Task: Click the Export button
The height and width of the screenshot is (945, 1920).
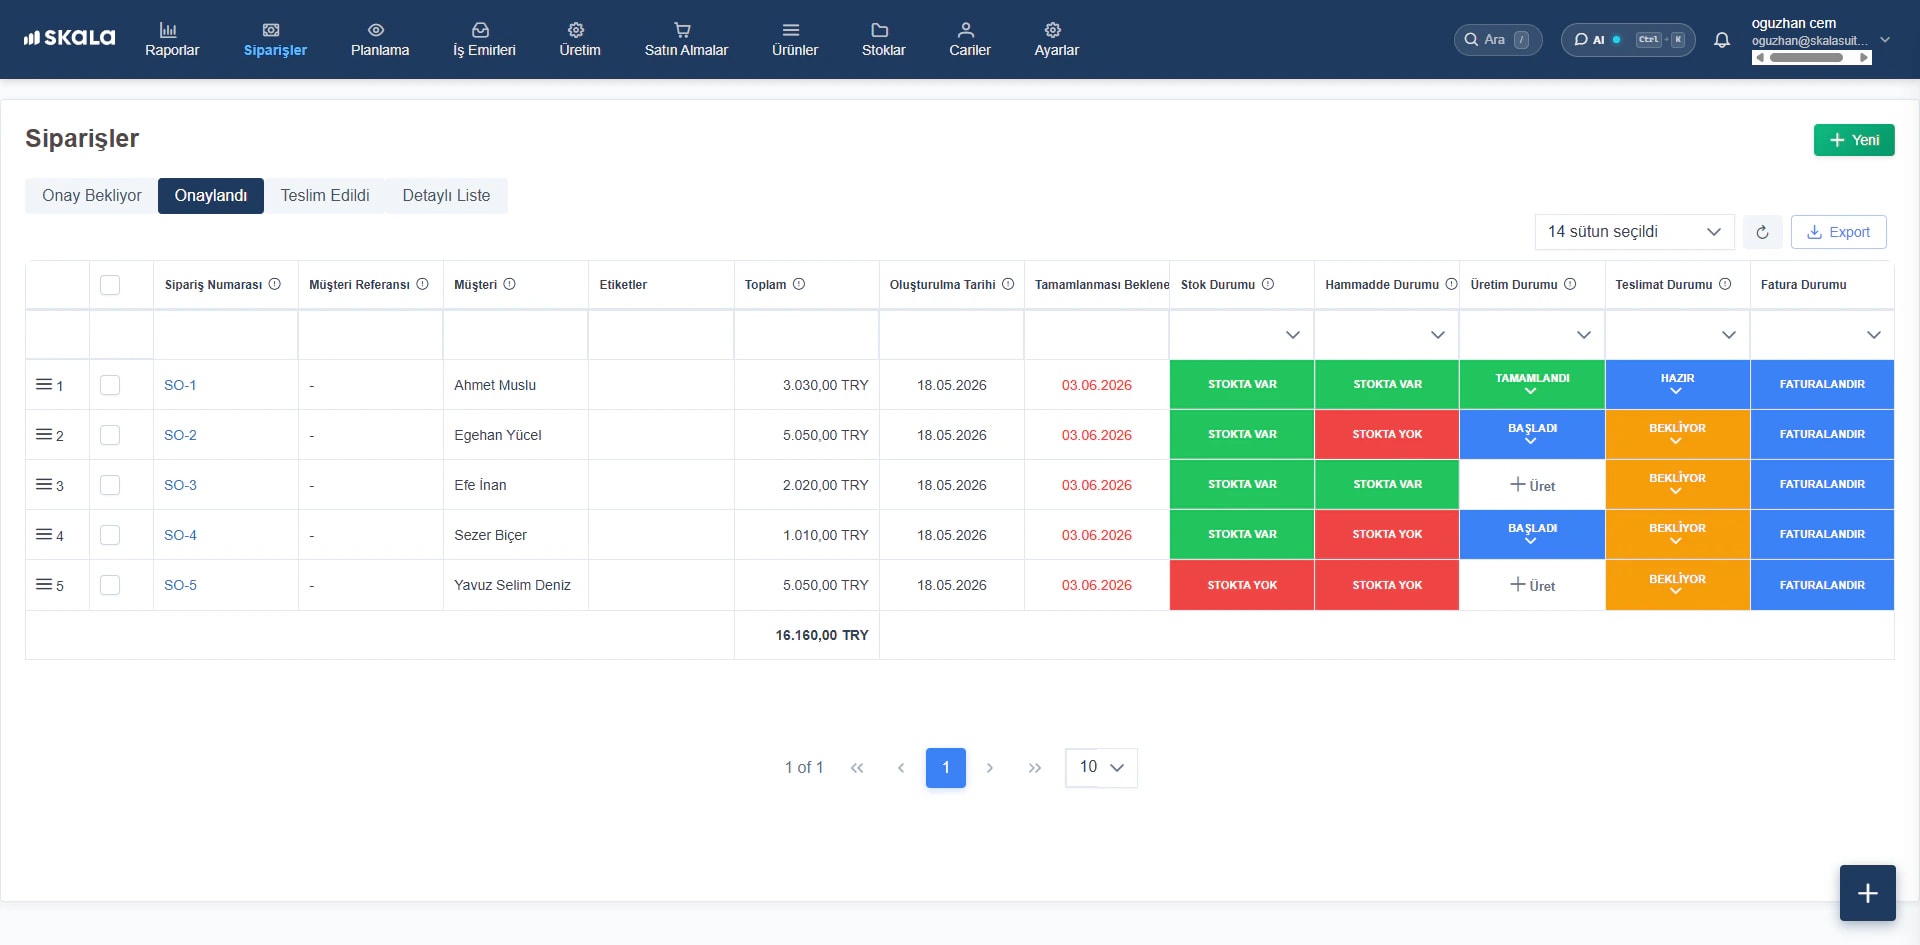Action: pyautogui.click(x=1838, y=232)
